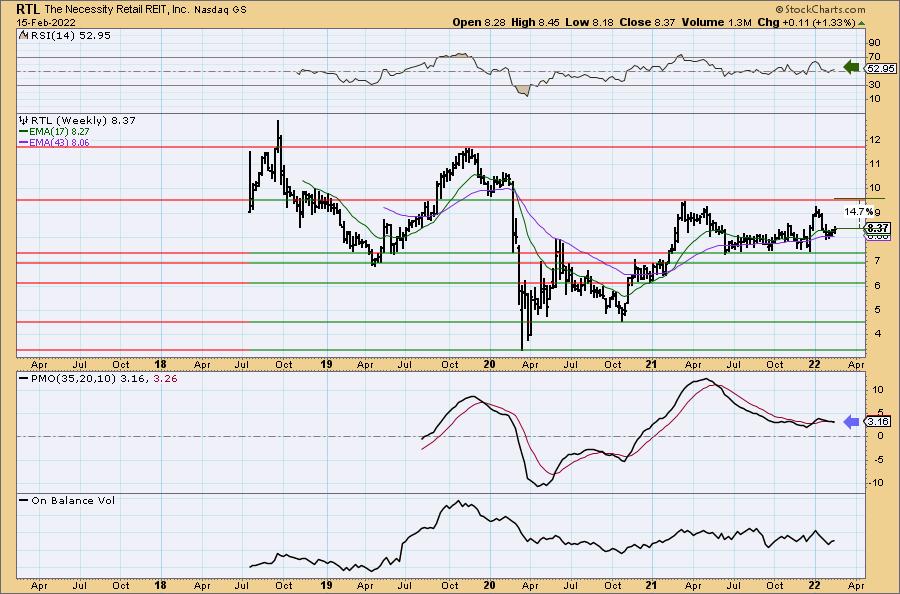The width and height of the screenshot is (900, 594).
Task: Click the 3.16 value tag on PMO axis
Action: tap(878, 422)
